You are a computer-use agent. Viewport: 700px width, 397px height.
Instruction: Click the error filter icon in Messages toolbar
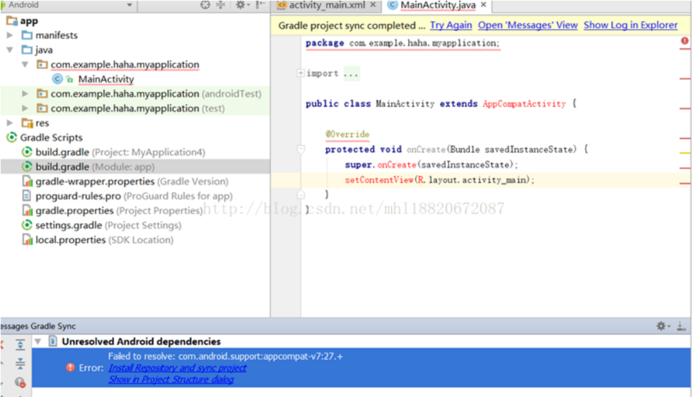[20, 382]
